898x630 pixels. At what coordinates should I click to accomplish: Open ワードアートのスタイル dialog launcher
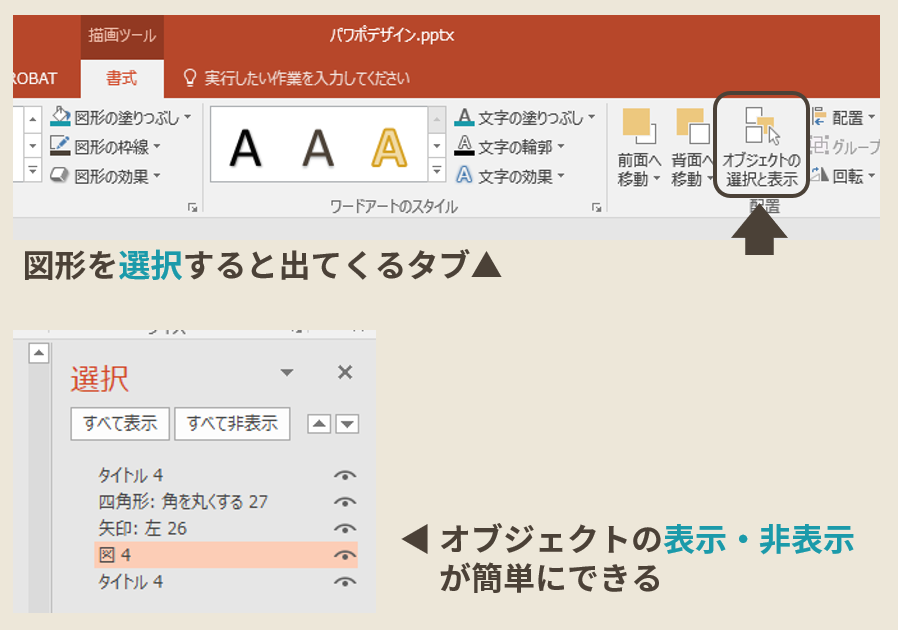pos(596,207)
